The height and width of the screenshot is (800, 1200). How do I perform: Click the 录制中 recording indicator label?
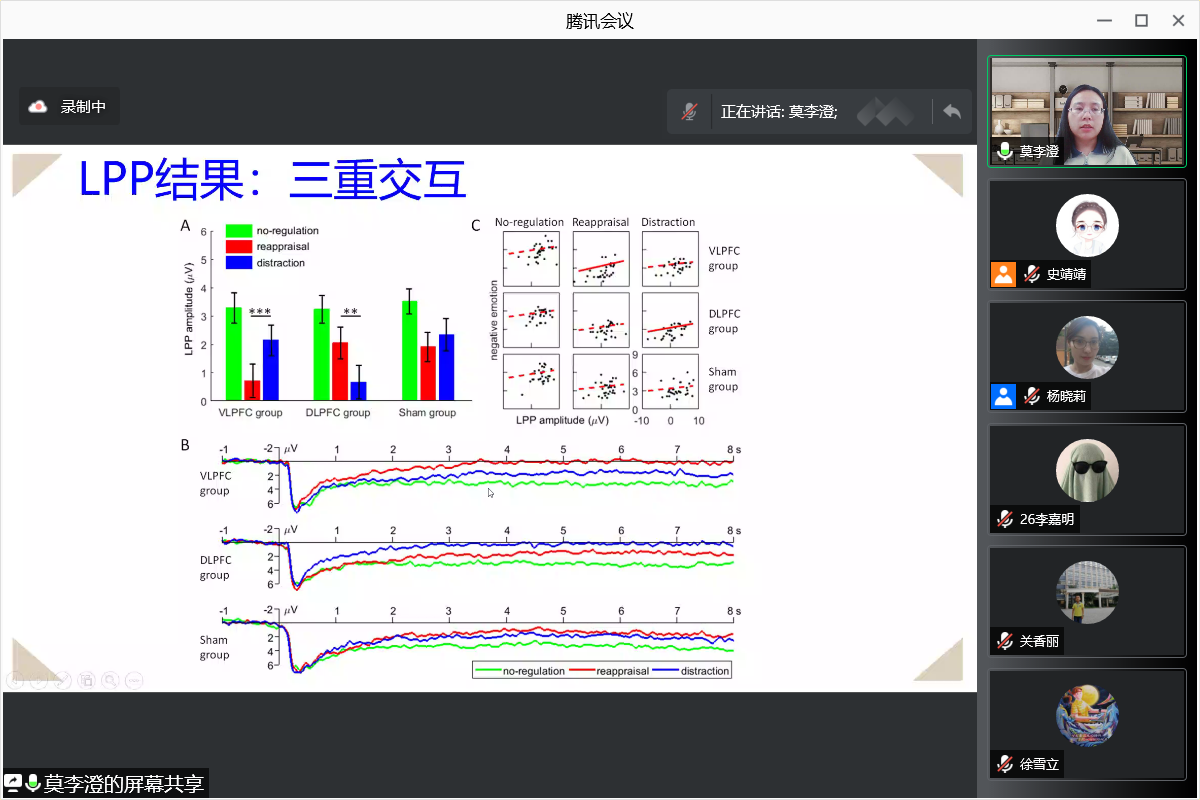83,107
